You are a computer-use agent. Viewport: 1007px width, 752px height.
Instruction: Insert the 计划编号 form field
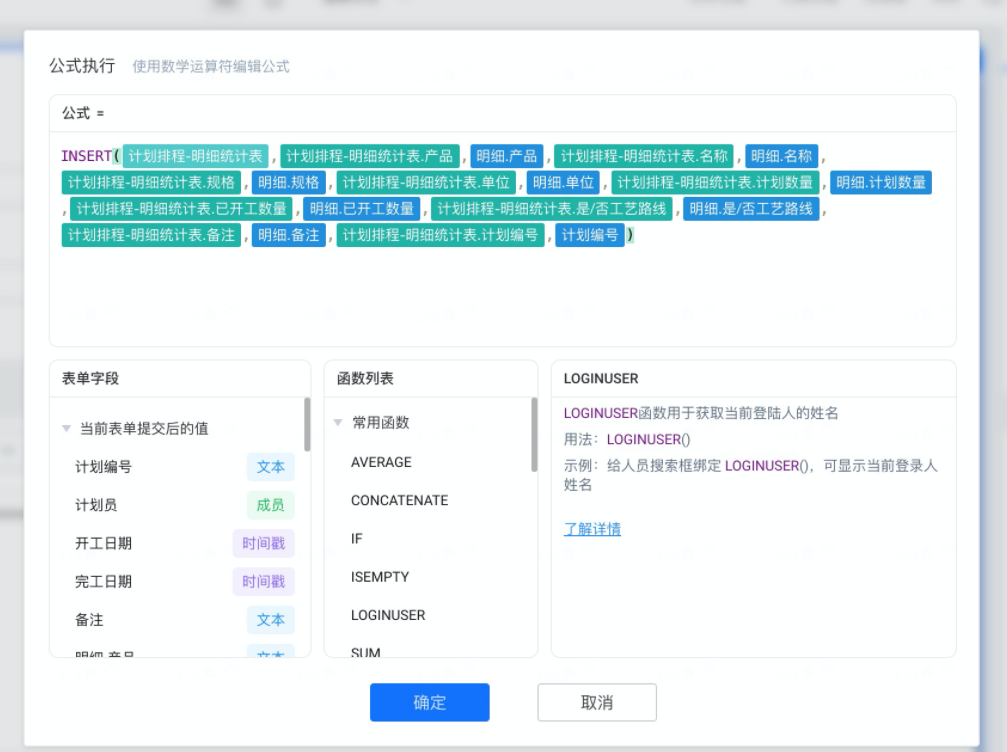point(103,467)
